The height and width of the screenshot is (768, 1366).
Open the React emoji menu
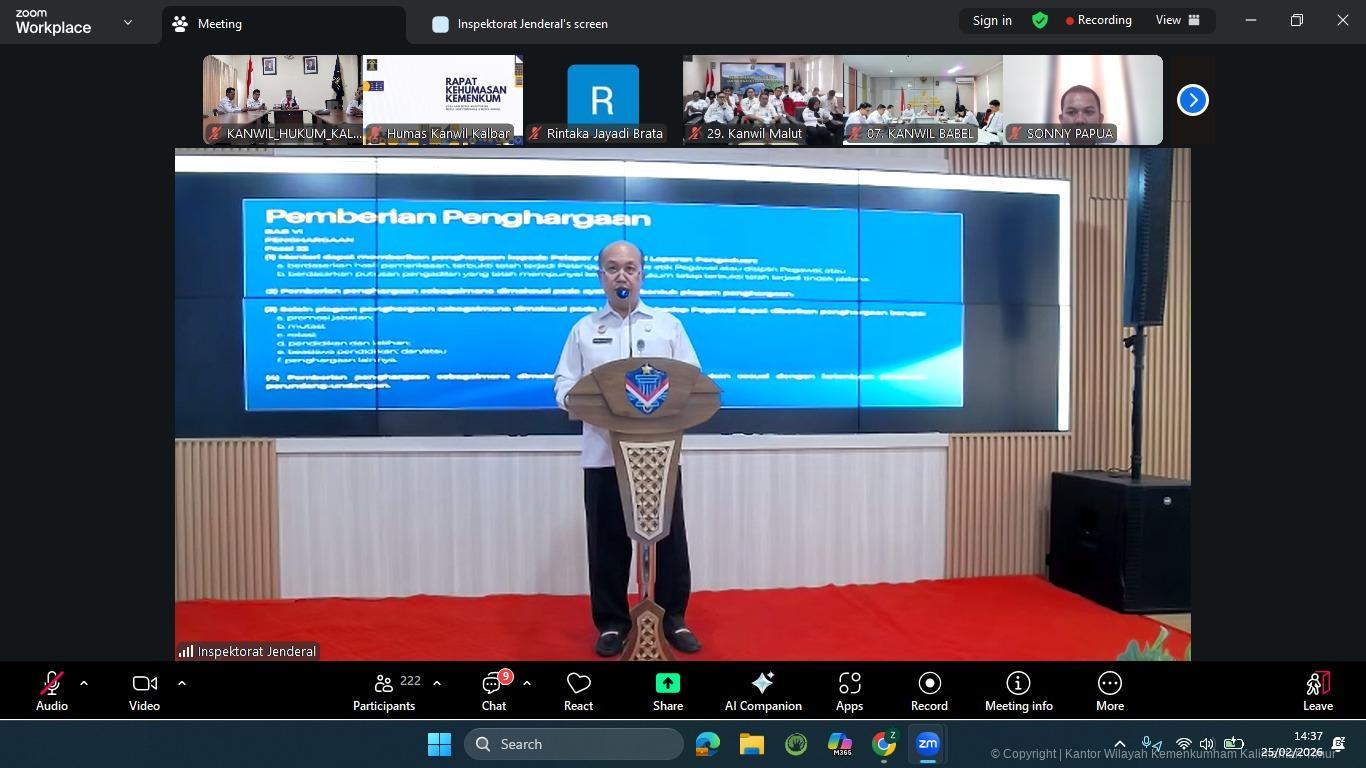coord(578,691)
